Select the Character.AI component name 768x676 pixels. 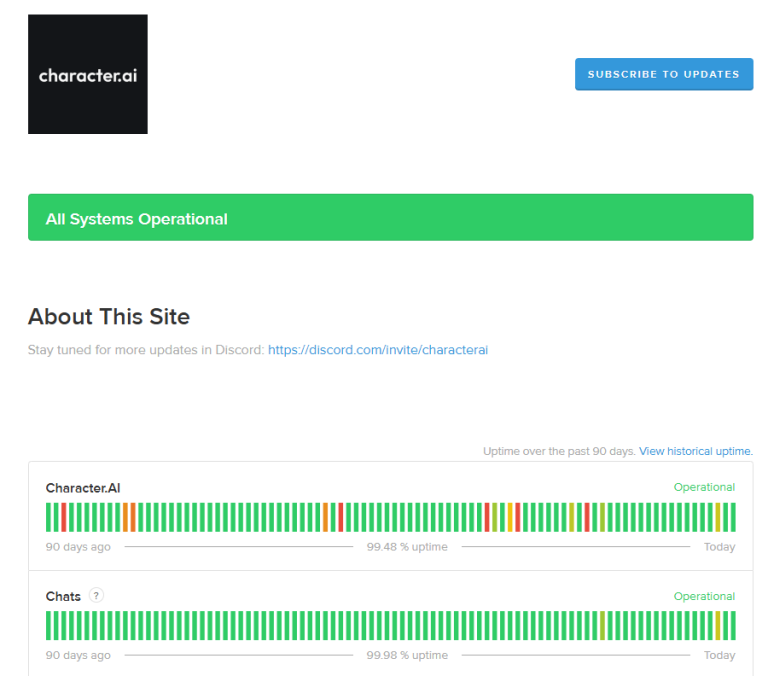(83, 488)
